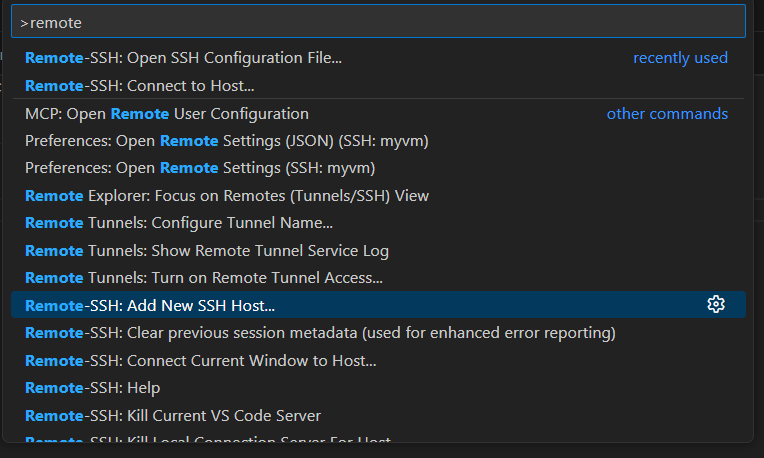Viewport: 764px width, 458px height.
Task: Select Remote Tunnels: Configure Tunnel Name
Action: pyautogui.click(x=179, y=223)
